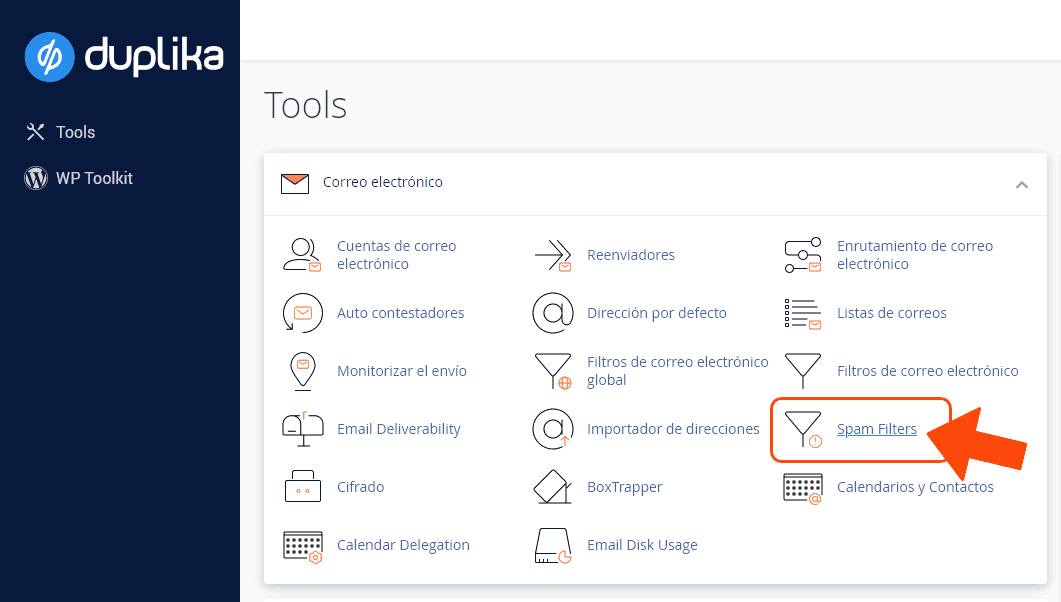
Task: Open Tools in the left sidebar
Action: pyautogui.click(x=75, y=132)
